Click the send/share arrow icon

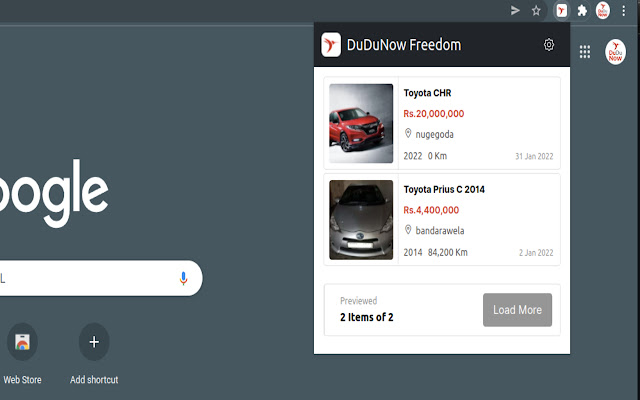pos(515,11)
